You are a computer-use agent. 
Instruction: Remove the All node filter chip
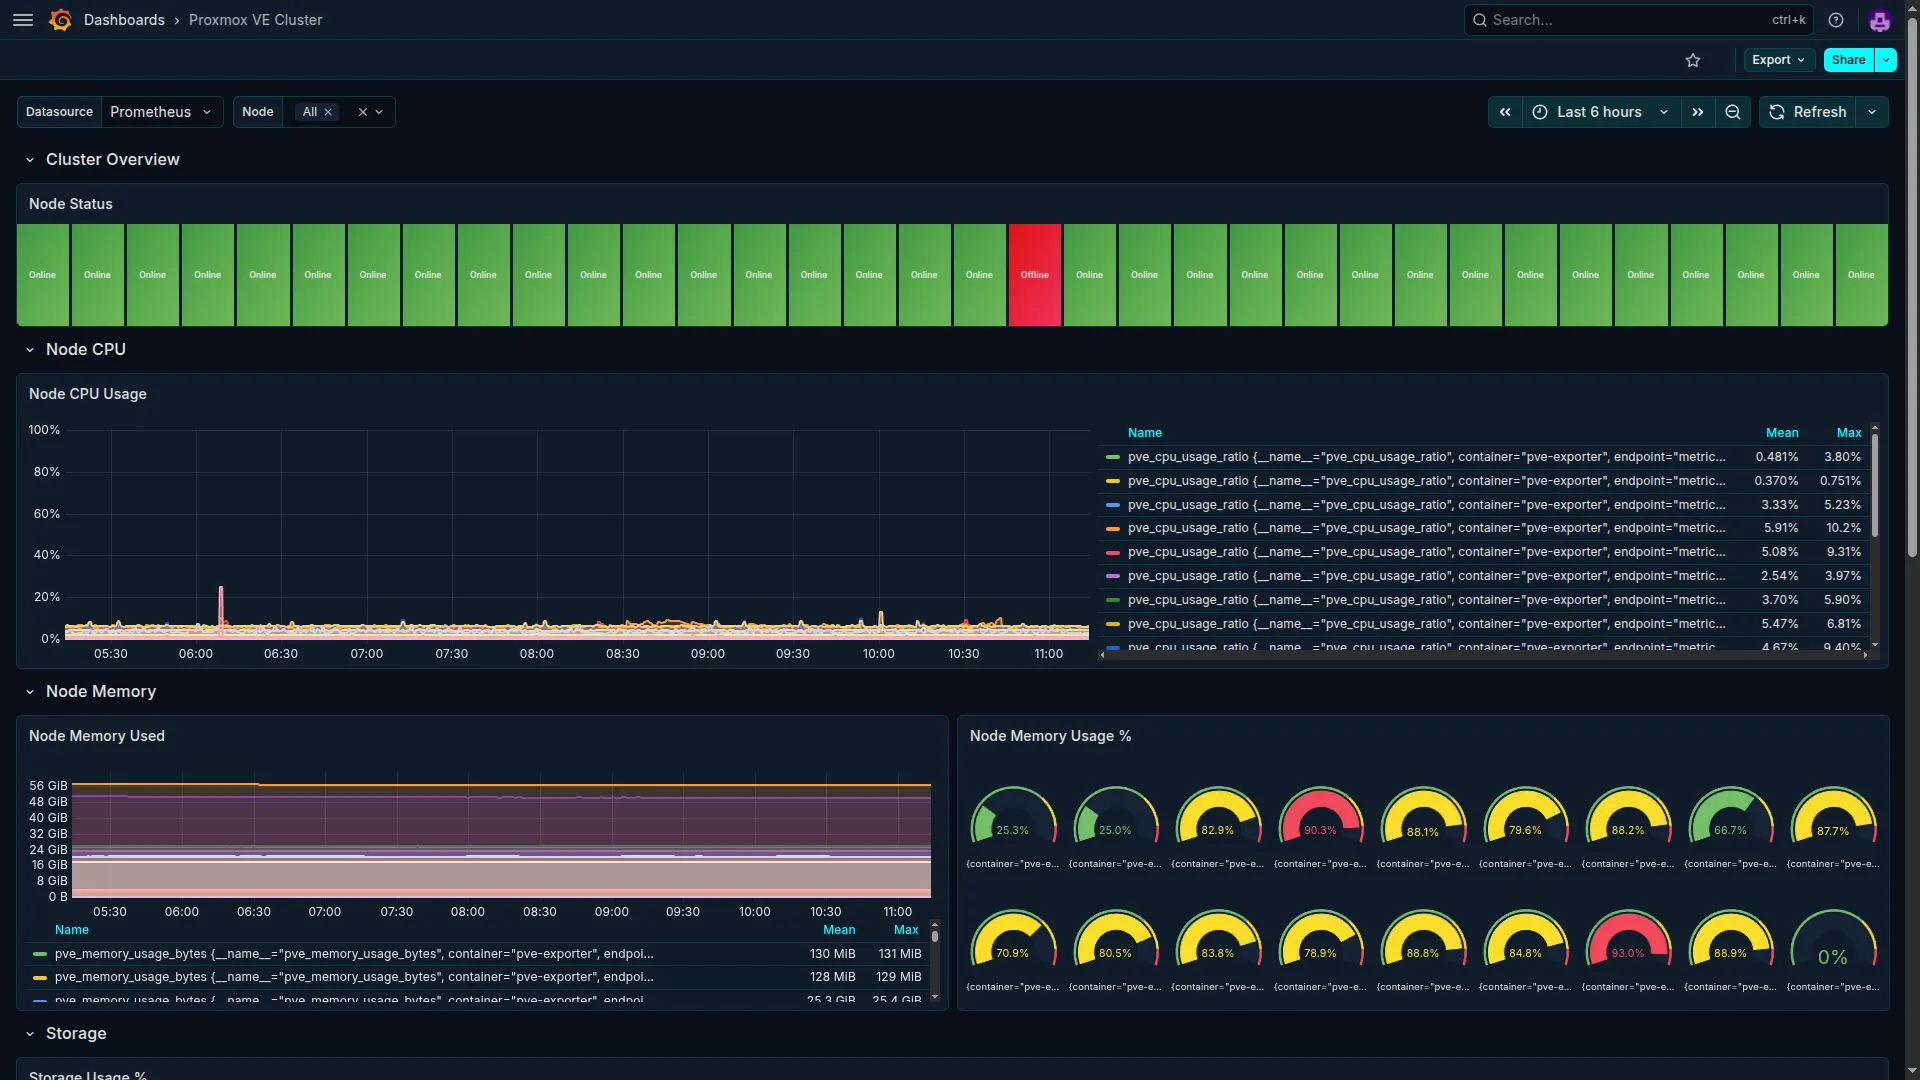(328, 112)
